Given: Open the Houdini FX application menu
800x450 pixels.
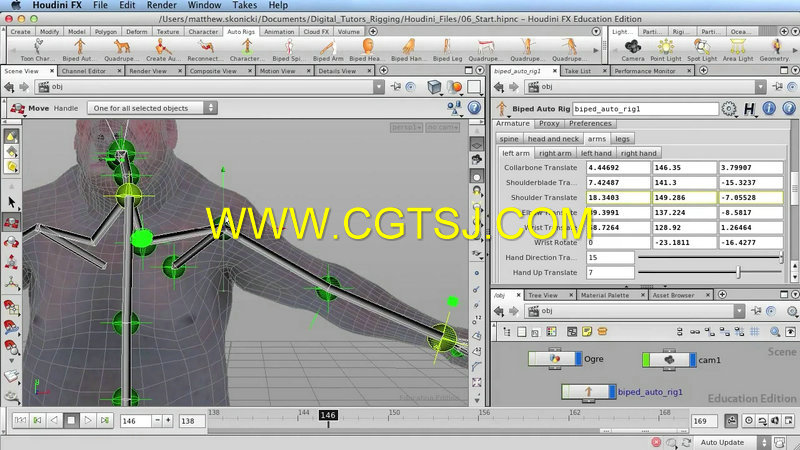Looking at the screenshot, I should 57,5.
